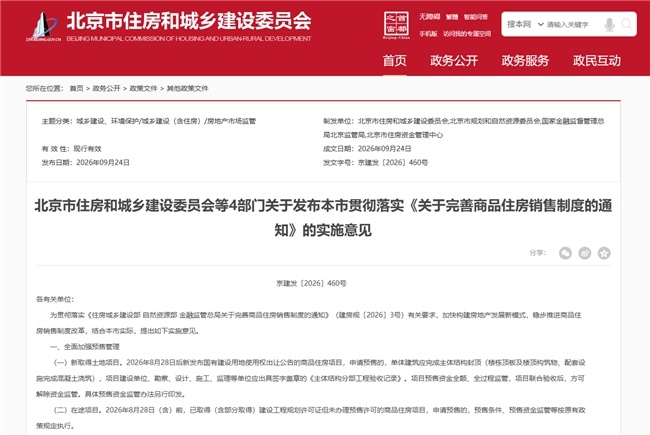
Task: Switch to 繁體 traditional Chinese
Action: [452, 17]
